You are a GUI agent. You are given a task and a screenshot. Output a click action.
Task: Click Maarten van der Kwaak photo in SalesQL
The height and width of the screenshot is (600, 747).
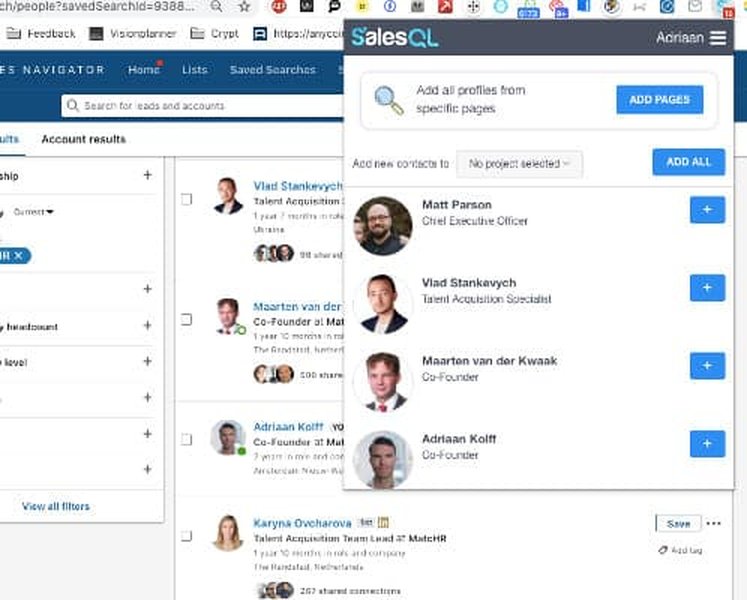click(x=383, y=382)
